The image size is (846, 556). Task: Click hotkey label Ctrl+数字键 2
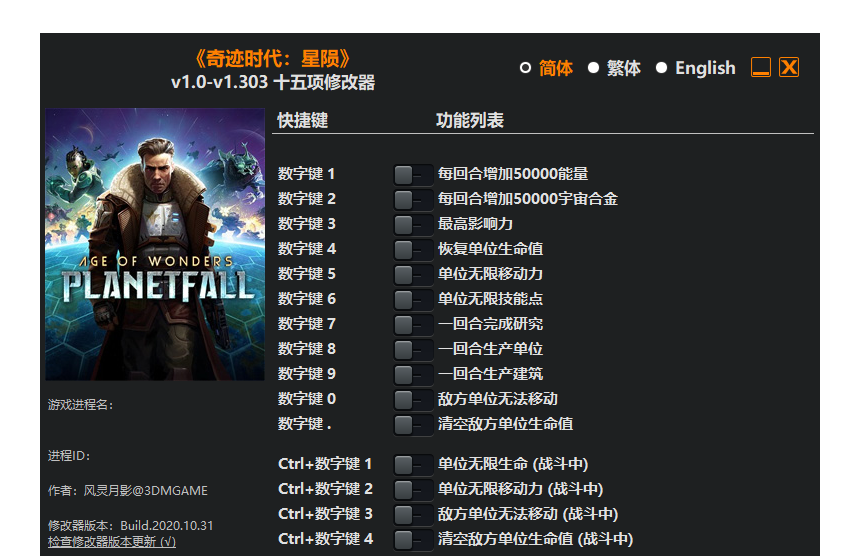[x=325, y=489]
